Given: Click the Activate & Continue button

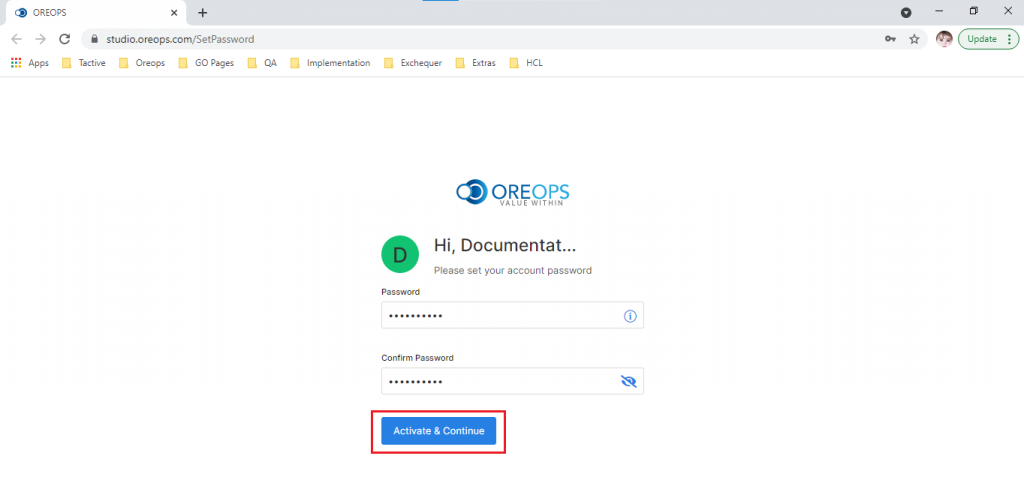Looking at the screenshot, I should 438,431.
